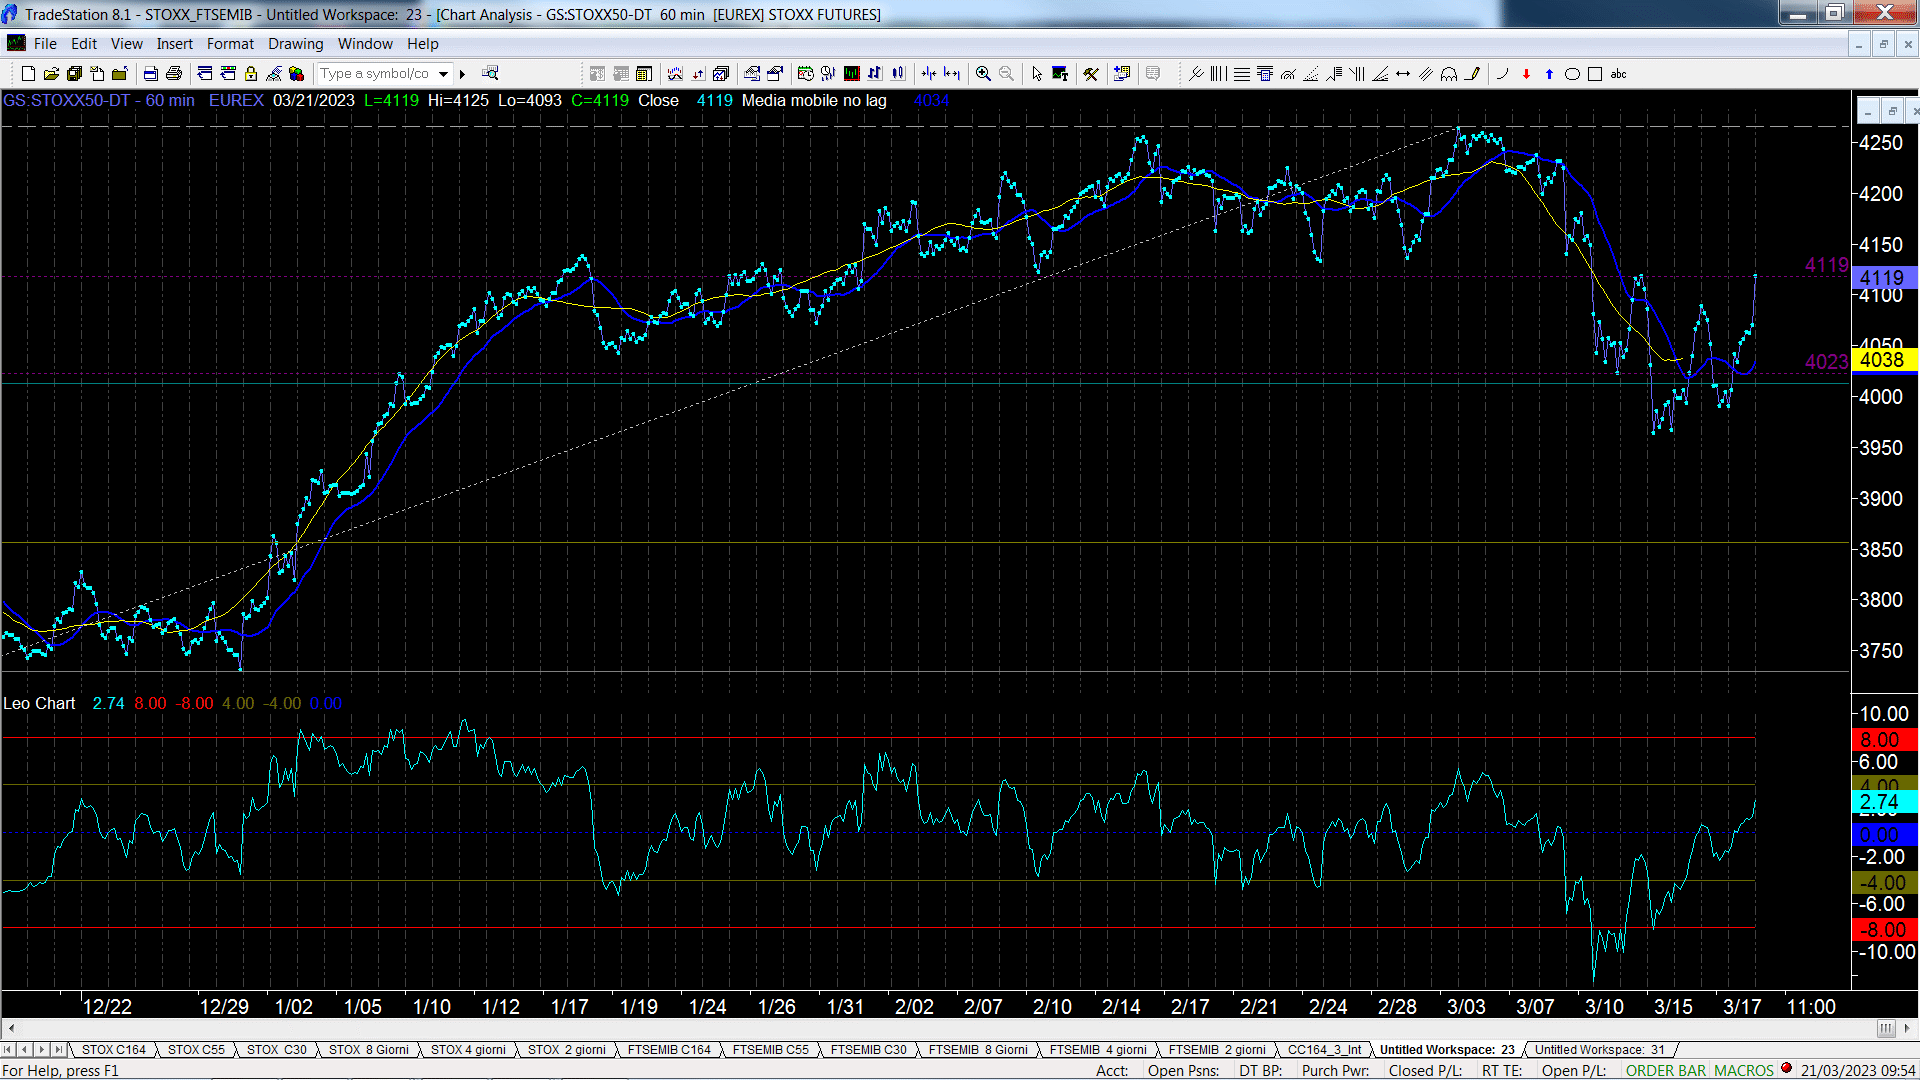The height and width of the screenshot is (1080, 1920).
Task: Select the ellipse drawing tool
Action: pos(1572,74)
